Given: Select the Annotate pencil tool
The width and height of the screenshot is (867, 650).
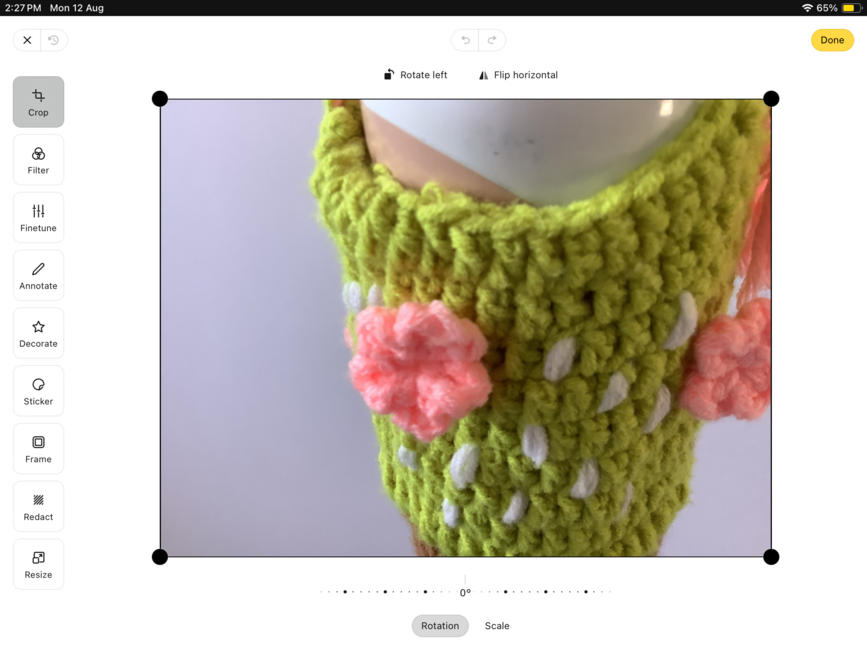Looking at the screenshot, I should coord(38,275).
